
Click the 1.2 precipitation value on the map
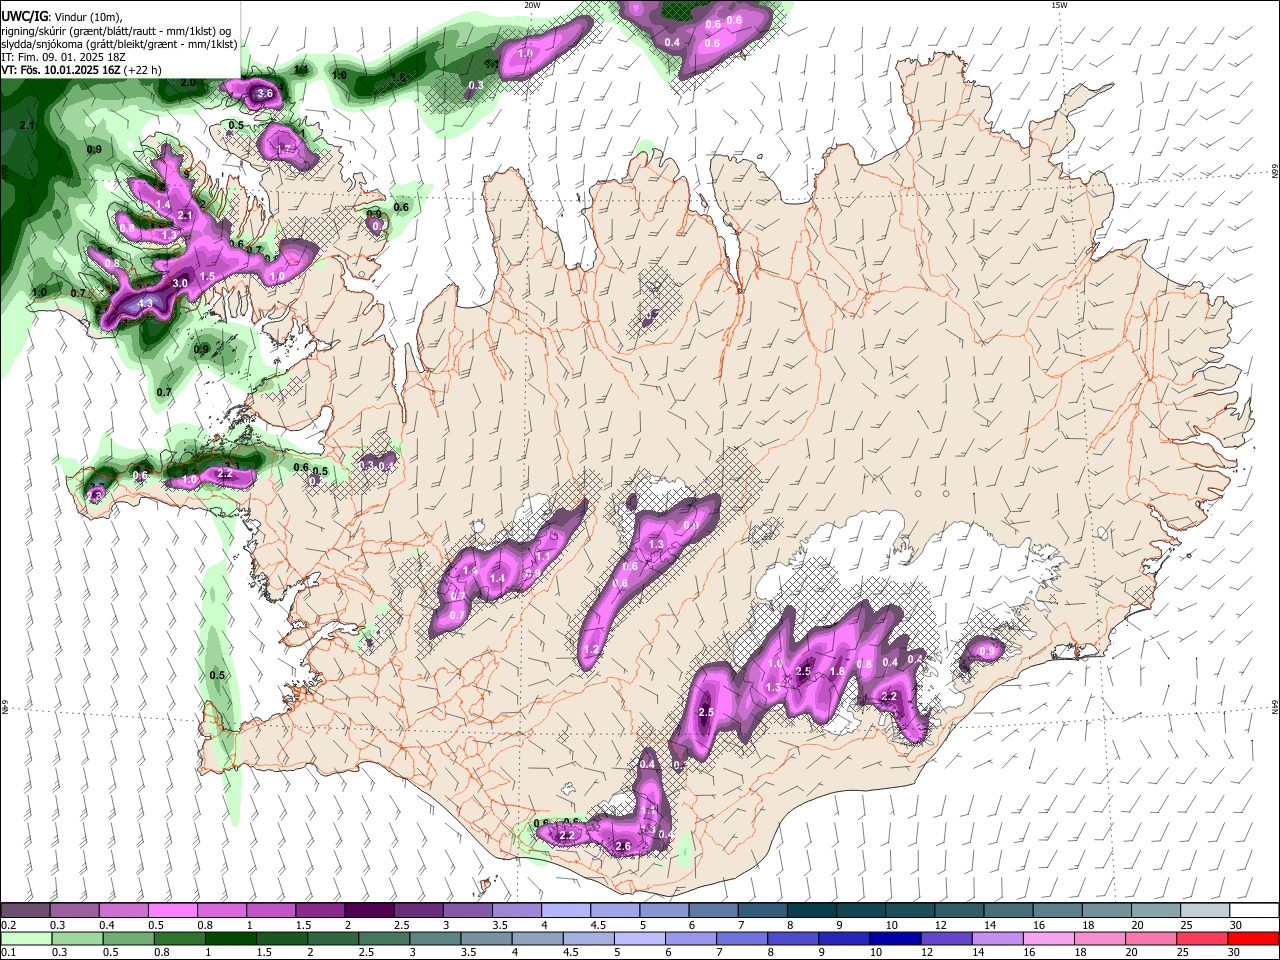click(x=590, y=650)
